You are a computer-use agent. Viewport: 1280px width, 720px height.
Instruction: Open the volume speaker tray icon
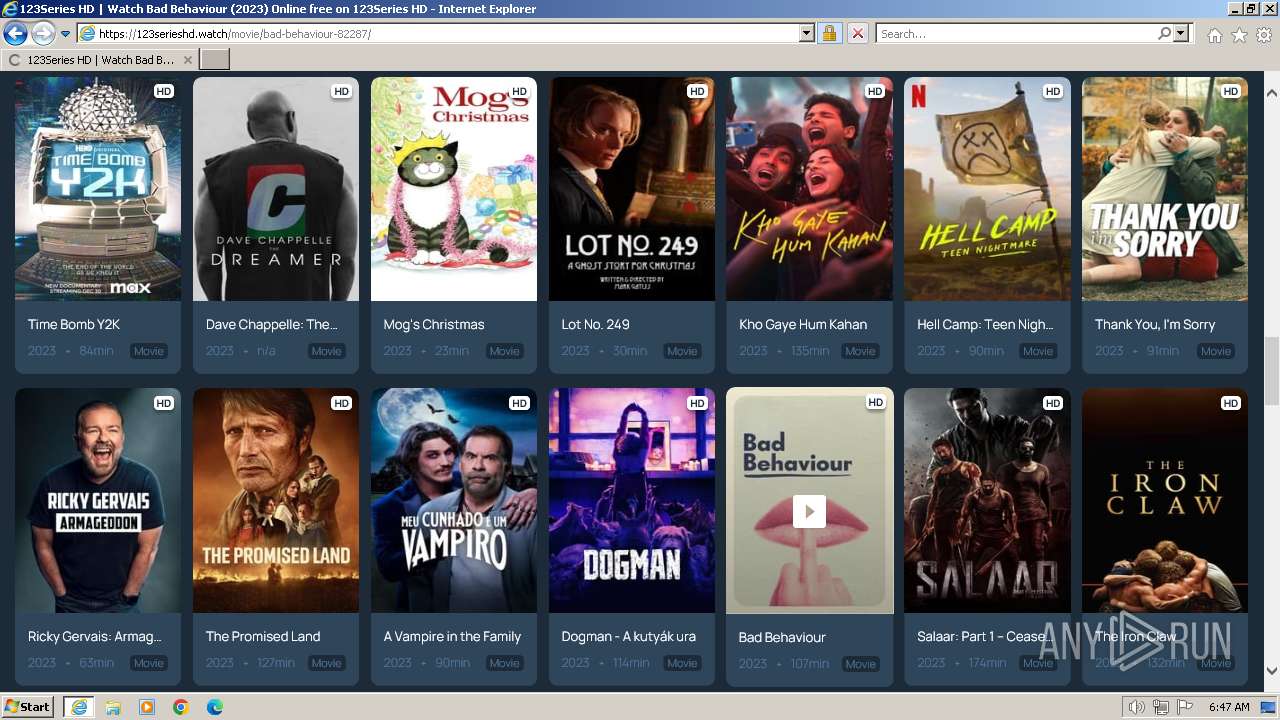(1137, 707)
